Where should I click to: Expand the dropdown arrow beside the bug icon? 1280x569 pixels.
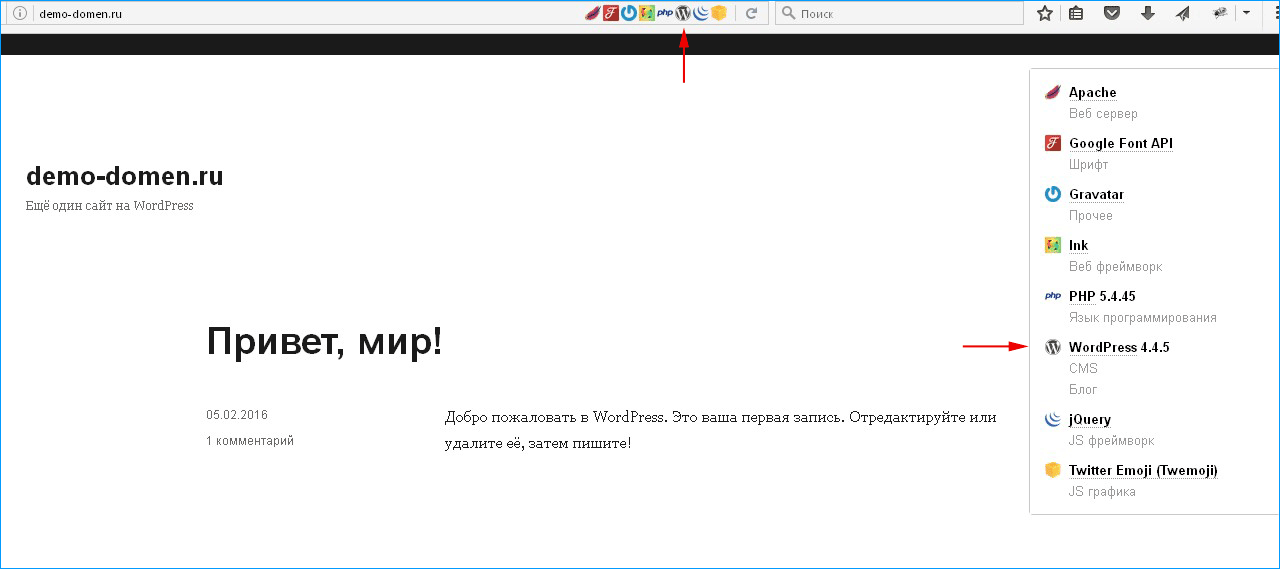coord(1246,13)
